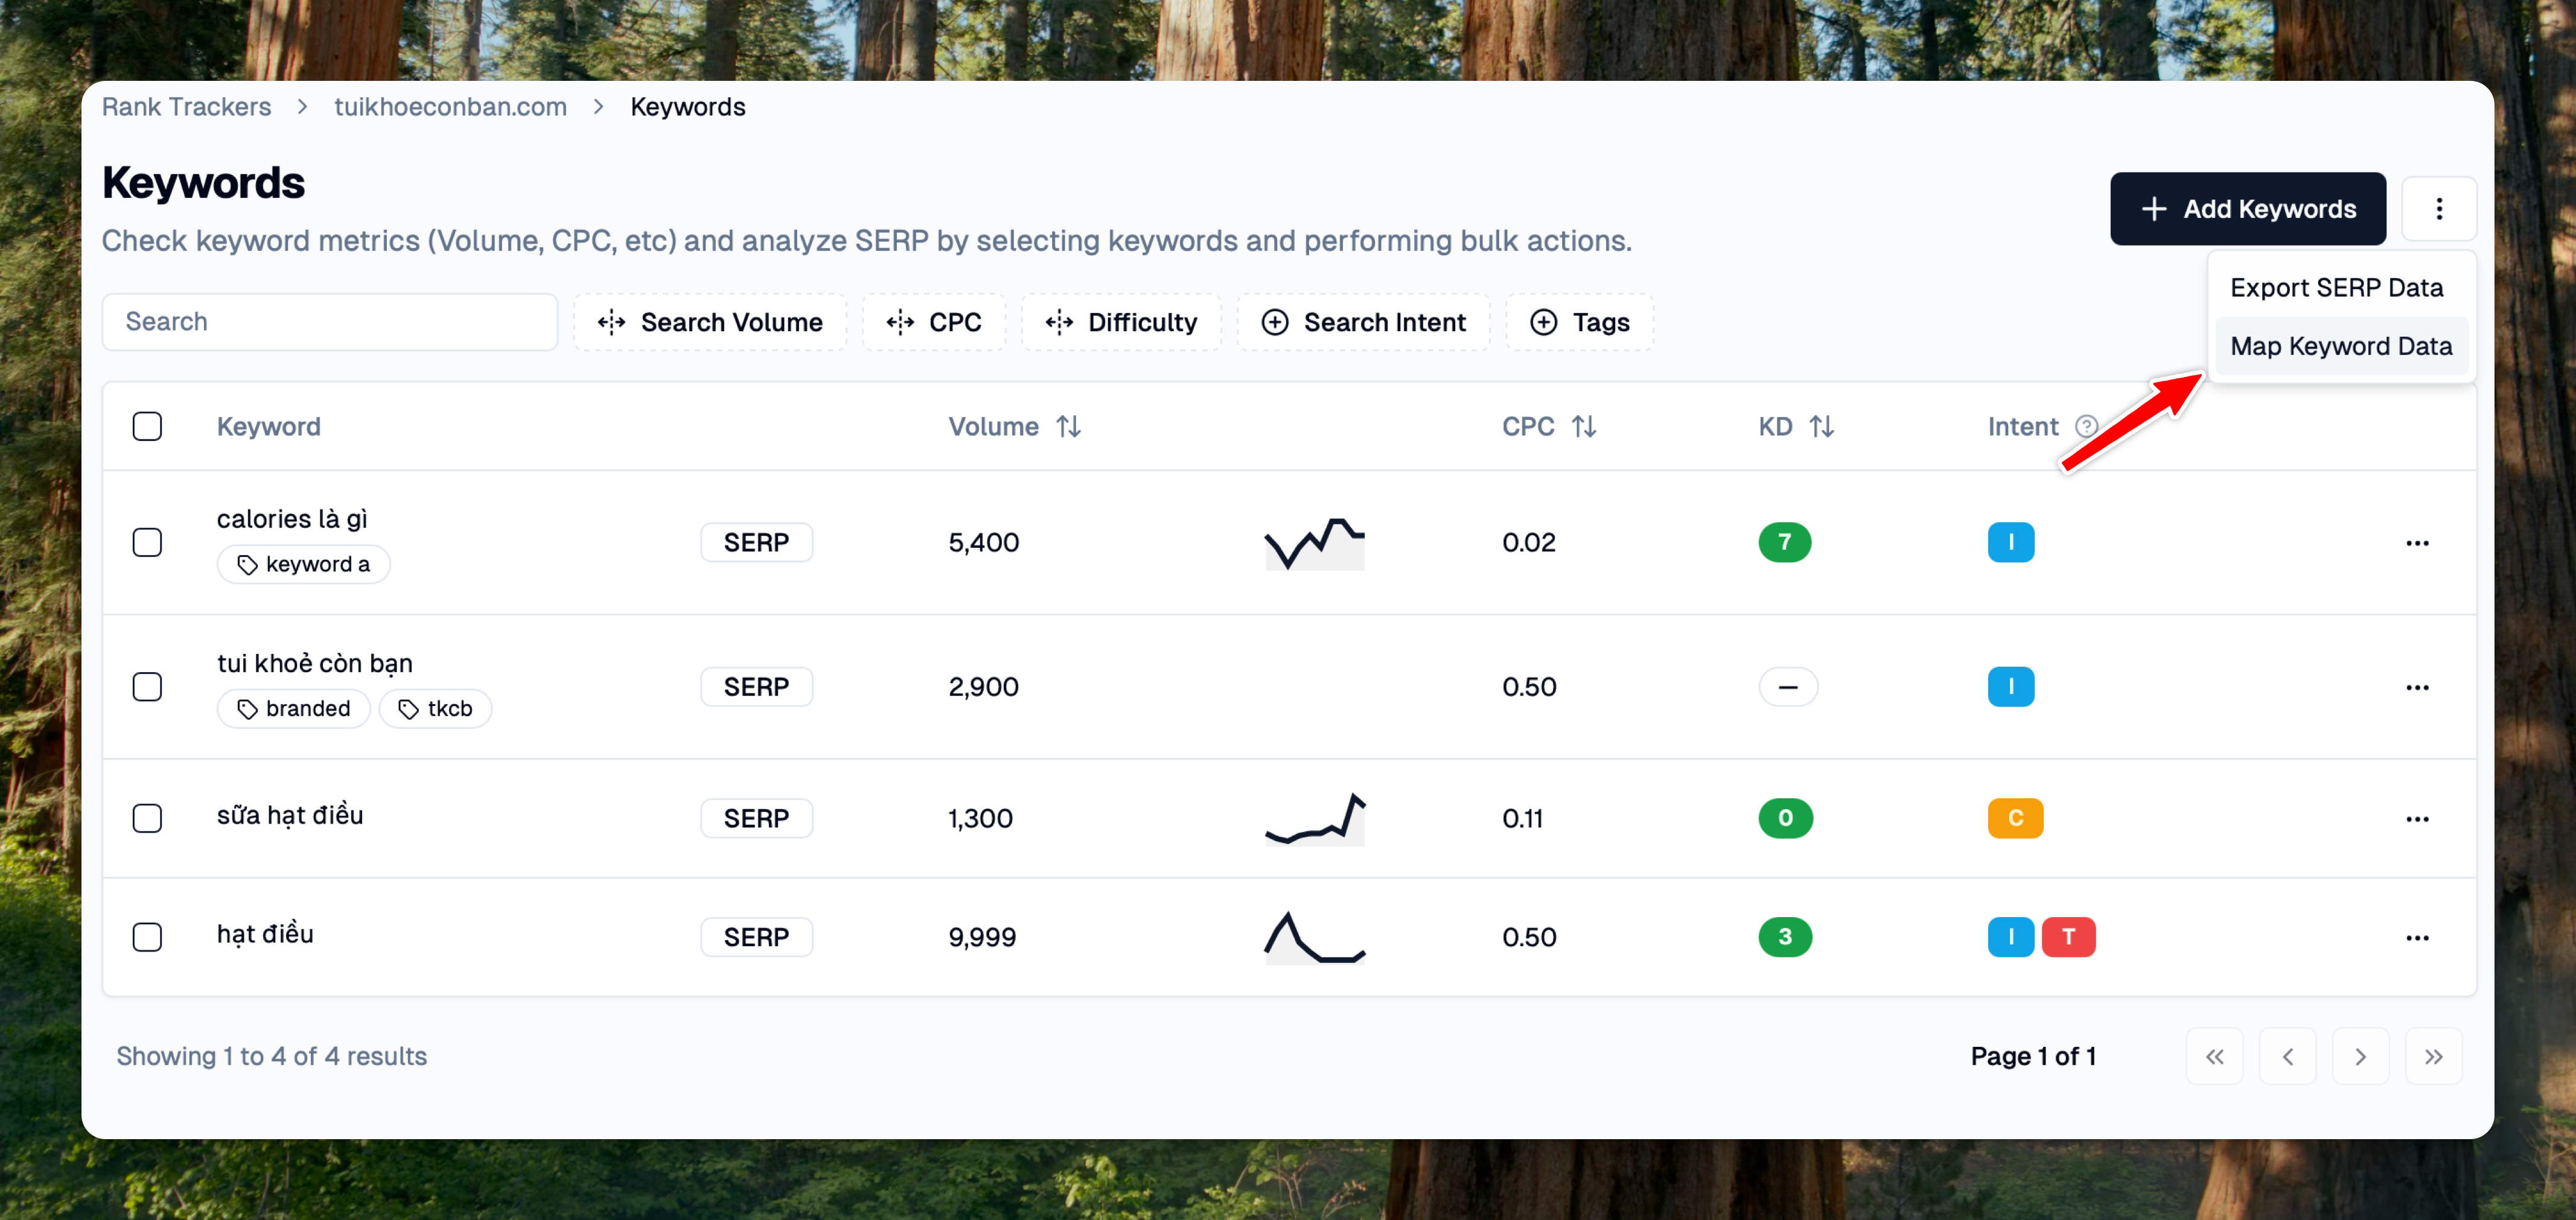Click the Add Keywords button
This screenshot has width=2576, height=1220.
[x=2247, y=209]
